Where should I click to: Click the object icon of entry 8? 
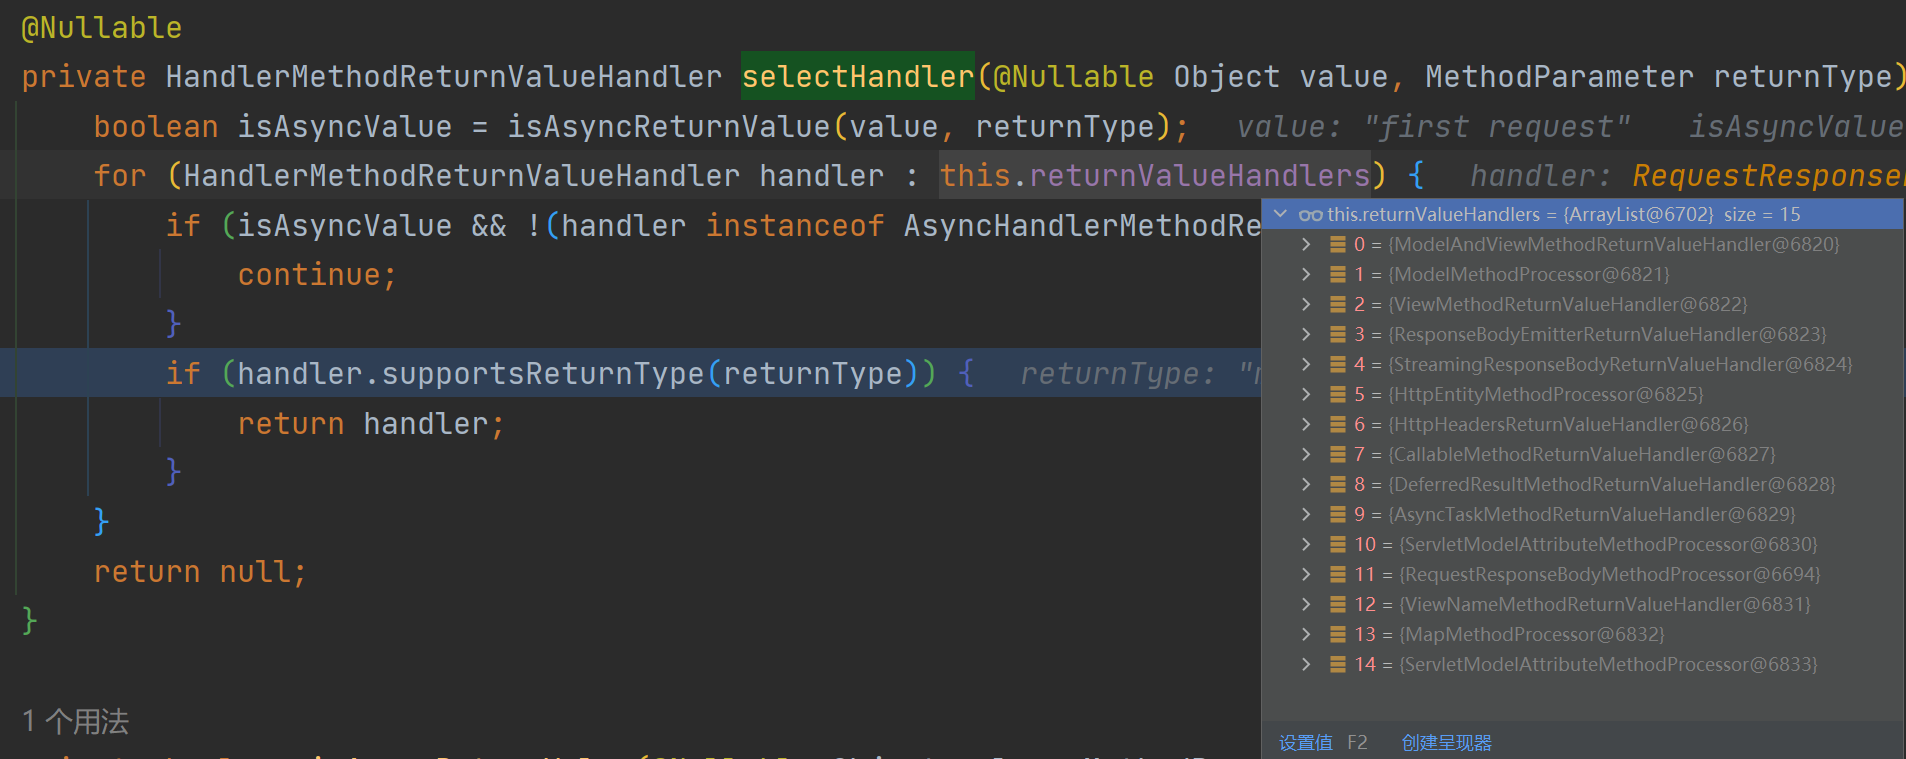point(1337,484)
